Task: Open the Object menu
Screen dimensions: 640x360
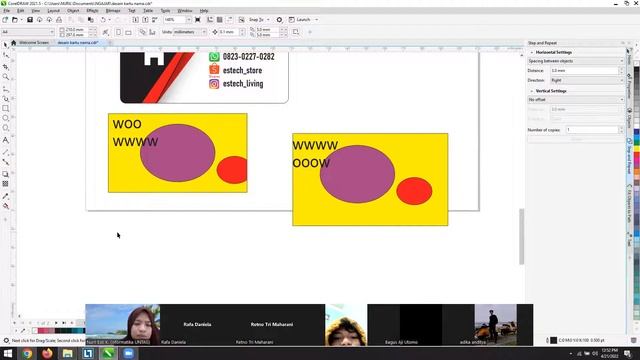Action: pyautogui.click(x=73, y=11)
